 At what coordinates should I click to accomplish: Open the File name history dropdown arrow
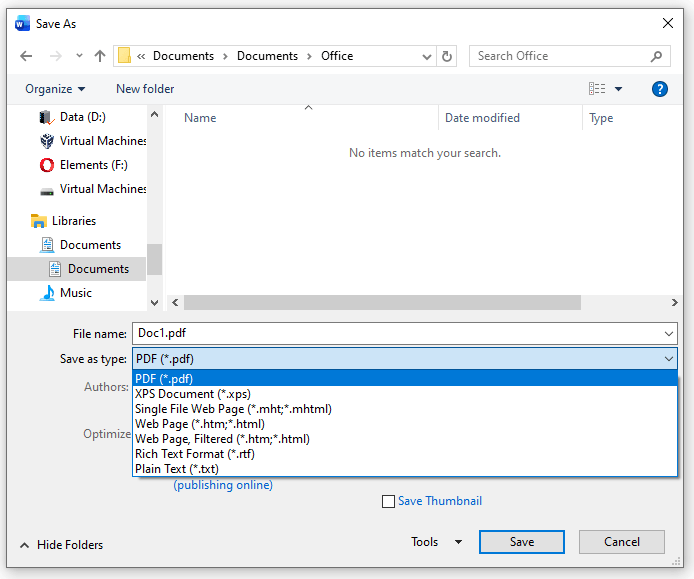pos(669,334)
